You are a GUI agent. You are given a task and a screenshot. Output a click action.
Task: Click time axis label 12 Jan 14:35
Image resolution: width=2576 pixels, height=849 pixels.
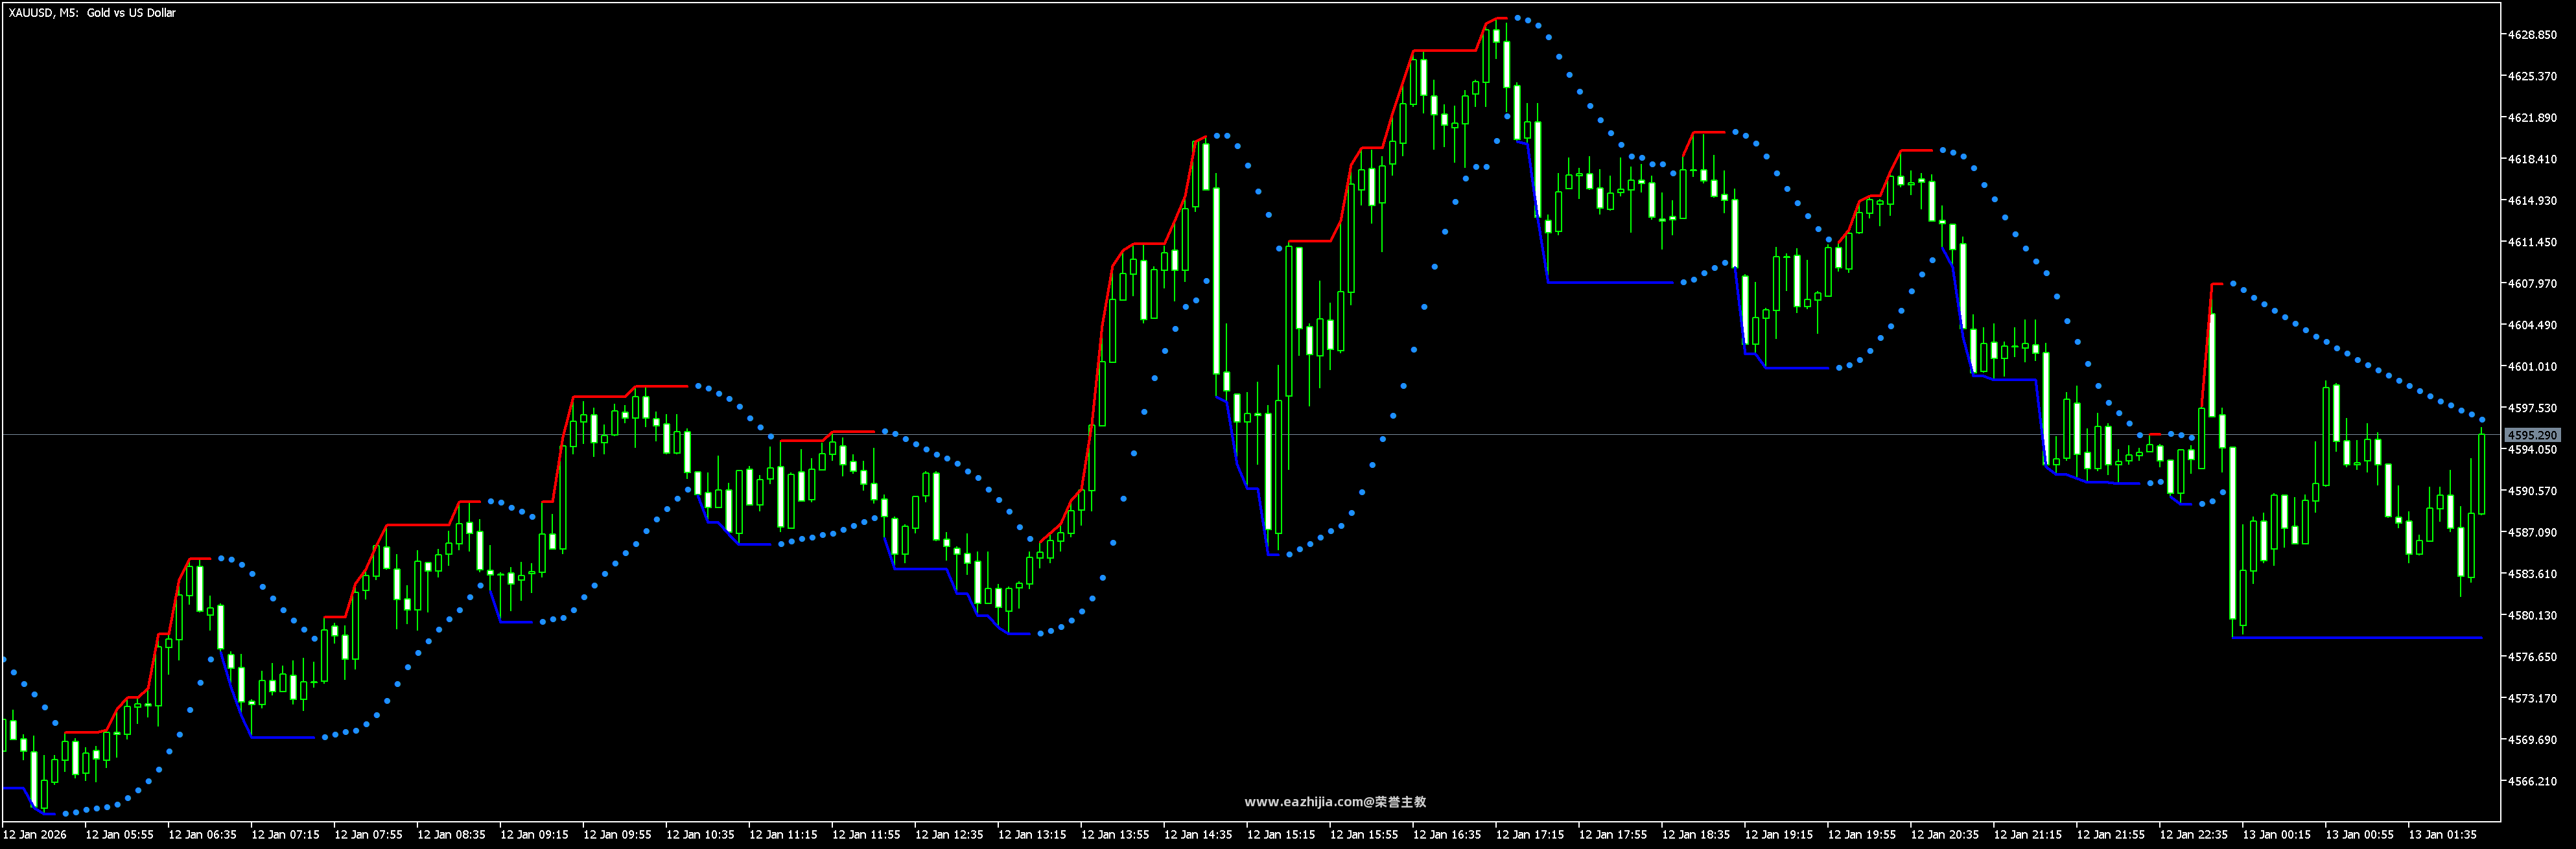1199,835
